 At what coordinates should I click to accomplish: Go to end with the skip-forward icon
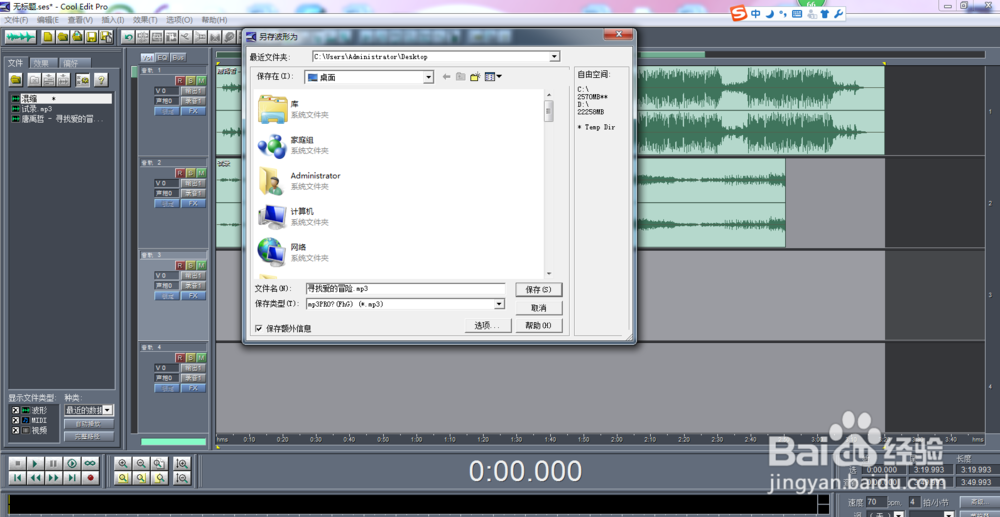[x=72, y=477]
